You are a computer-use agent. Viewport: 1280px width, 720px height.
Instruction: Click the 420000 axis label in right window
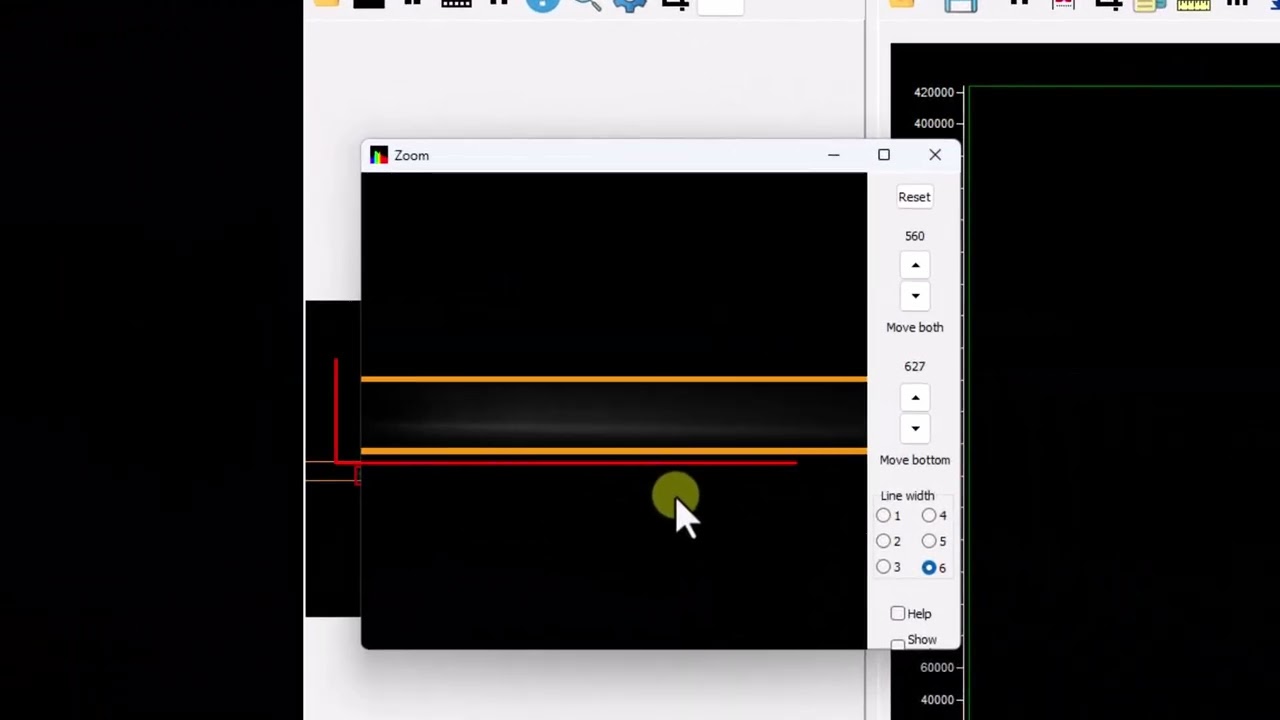934,92
